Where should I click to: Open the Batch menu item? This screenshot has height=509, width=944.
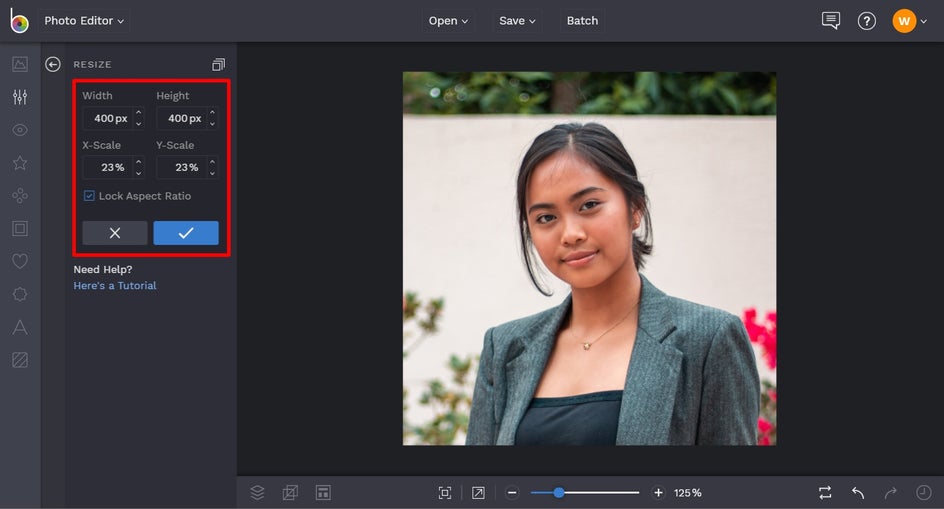tap(582, 20)
